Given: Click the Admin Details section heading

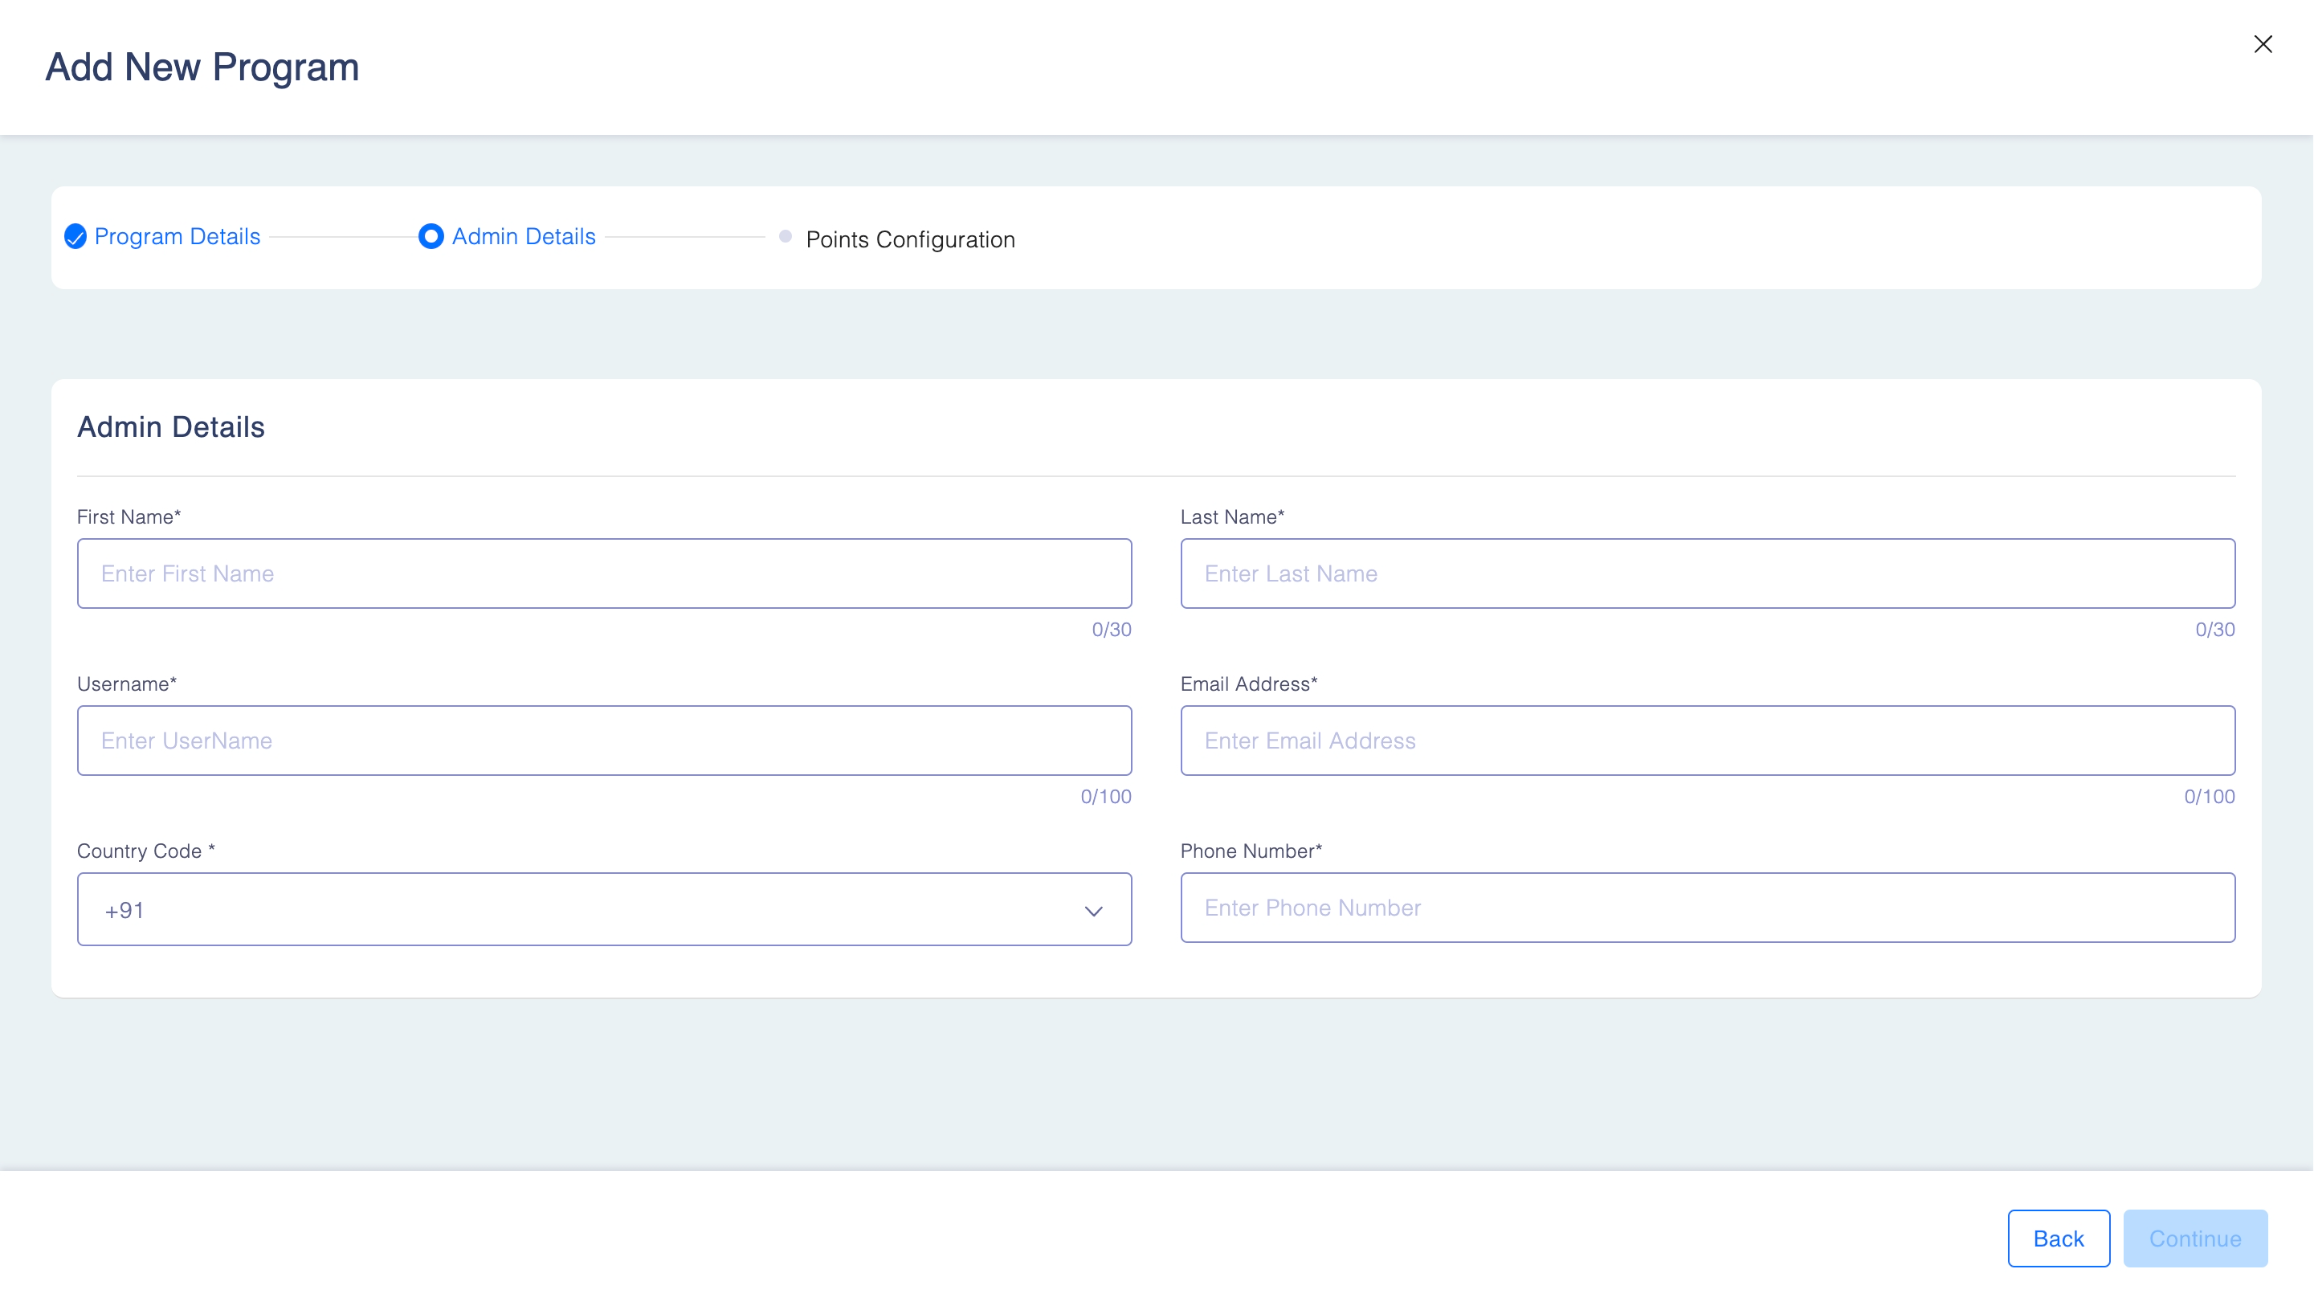Looking at the screenshot, I should [x=171, y=428].
